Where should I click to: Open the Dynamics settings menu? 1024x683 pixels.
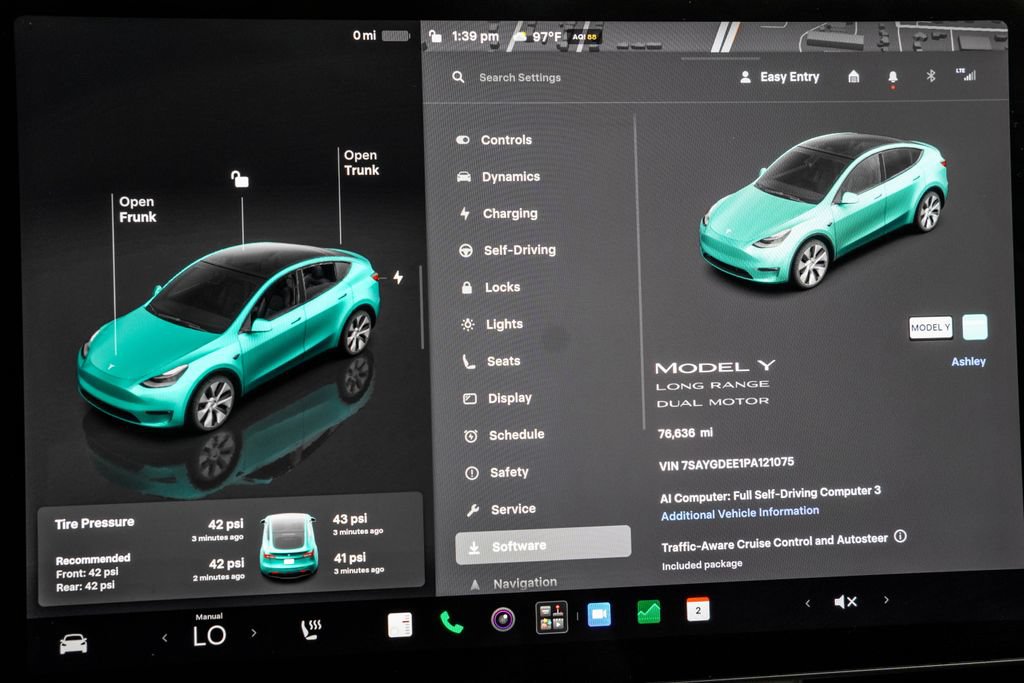pos(498,176)
